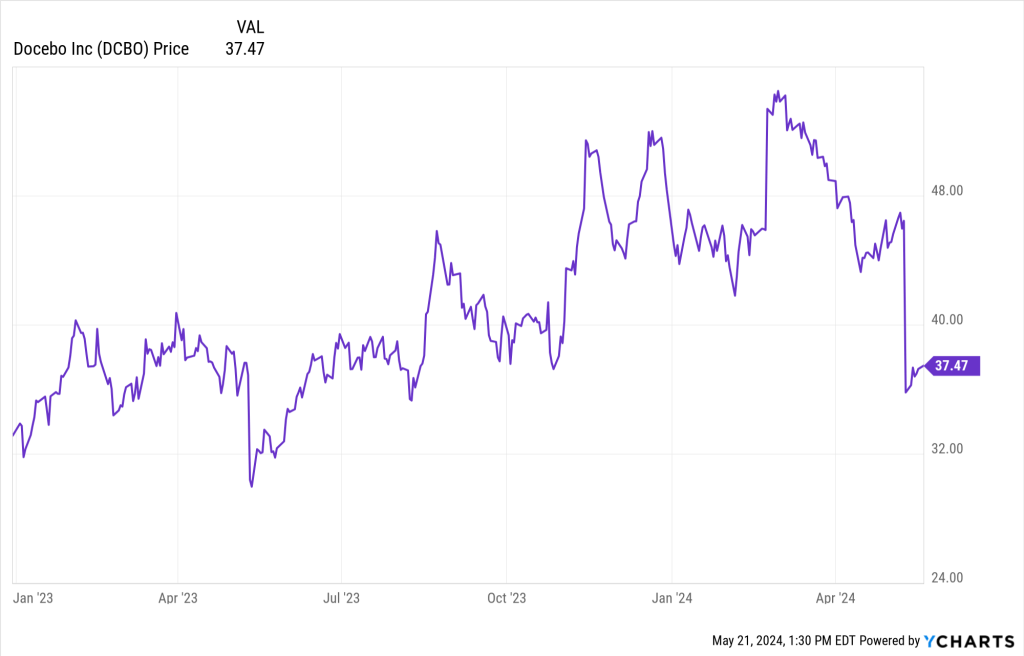Image resolution: width=1024 pixels, height=656 pixels.
Task: Select the Jan '24 x-axis label
Action: (671, 598)
